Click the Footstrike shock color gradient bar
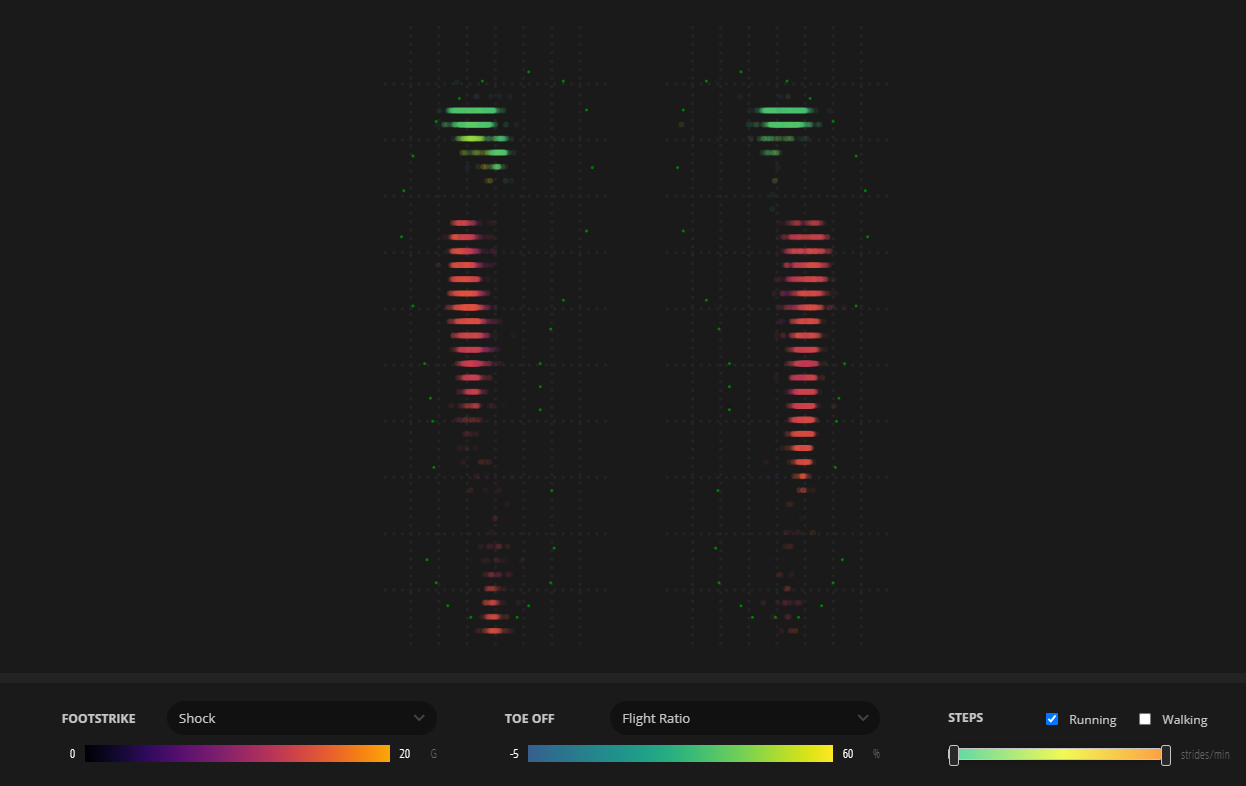 pos(237,754)
